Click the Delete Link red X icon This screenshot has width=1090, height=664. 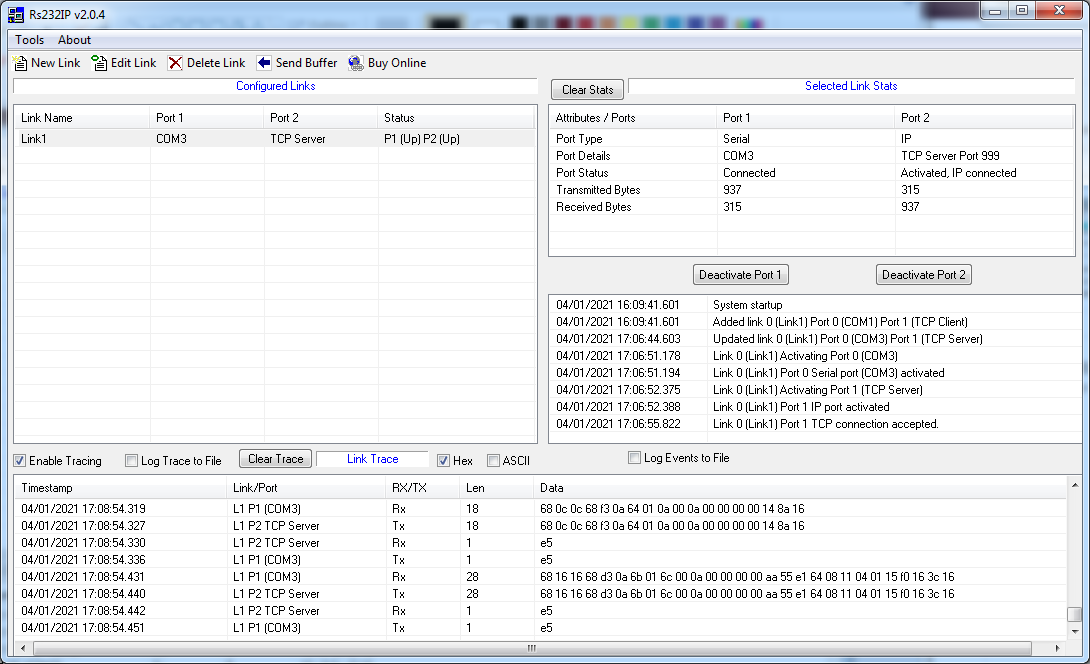[175, 63]
